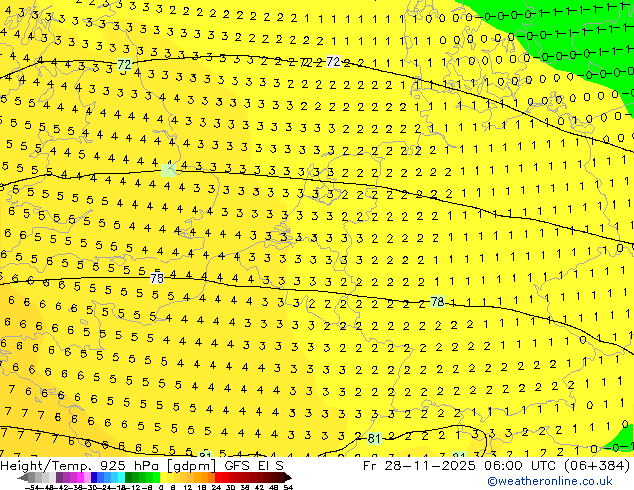
Task: Click the green-boxed 72 contour label
Action: tap(124, 64)
